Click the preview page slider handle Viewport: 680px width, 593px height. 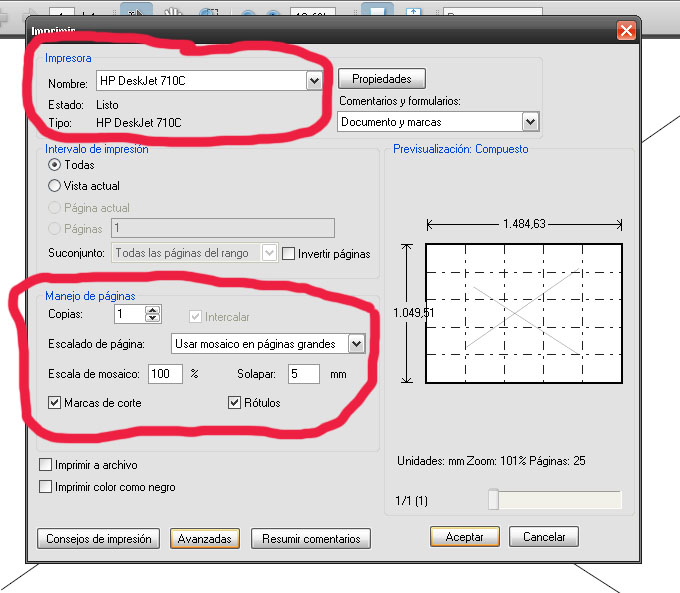493,500
